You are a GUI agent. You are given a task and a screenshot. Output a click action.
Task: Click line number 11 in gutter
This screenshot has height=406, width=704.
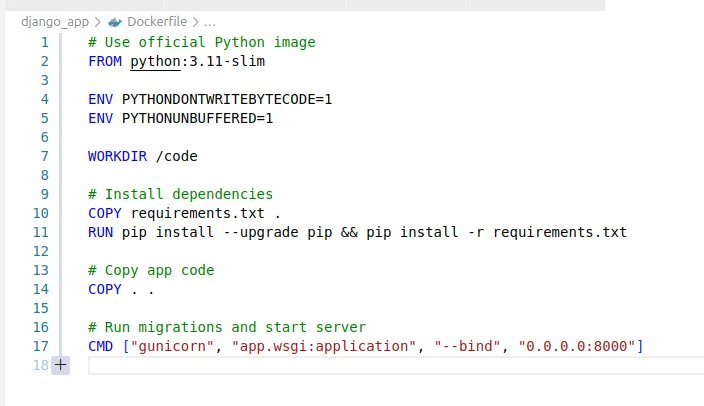[40, 232]
